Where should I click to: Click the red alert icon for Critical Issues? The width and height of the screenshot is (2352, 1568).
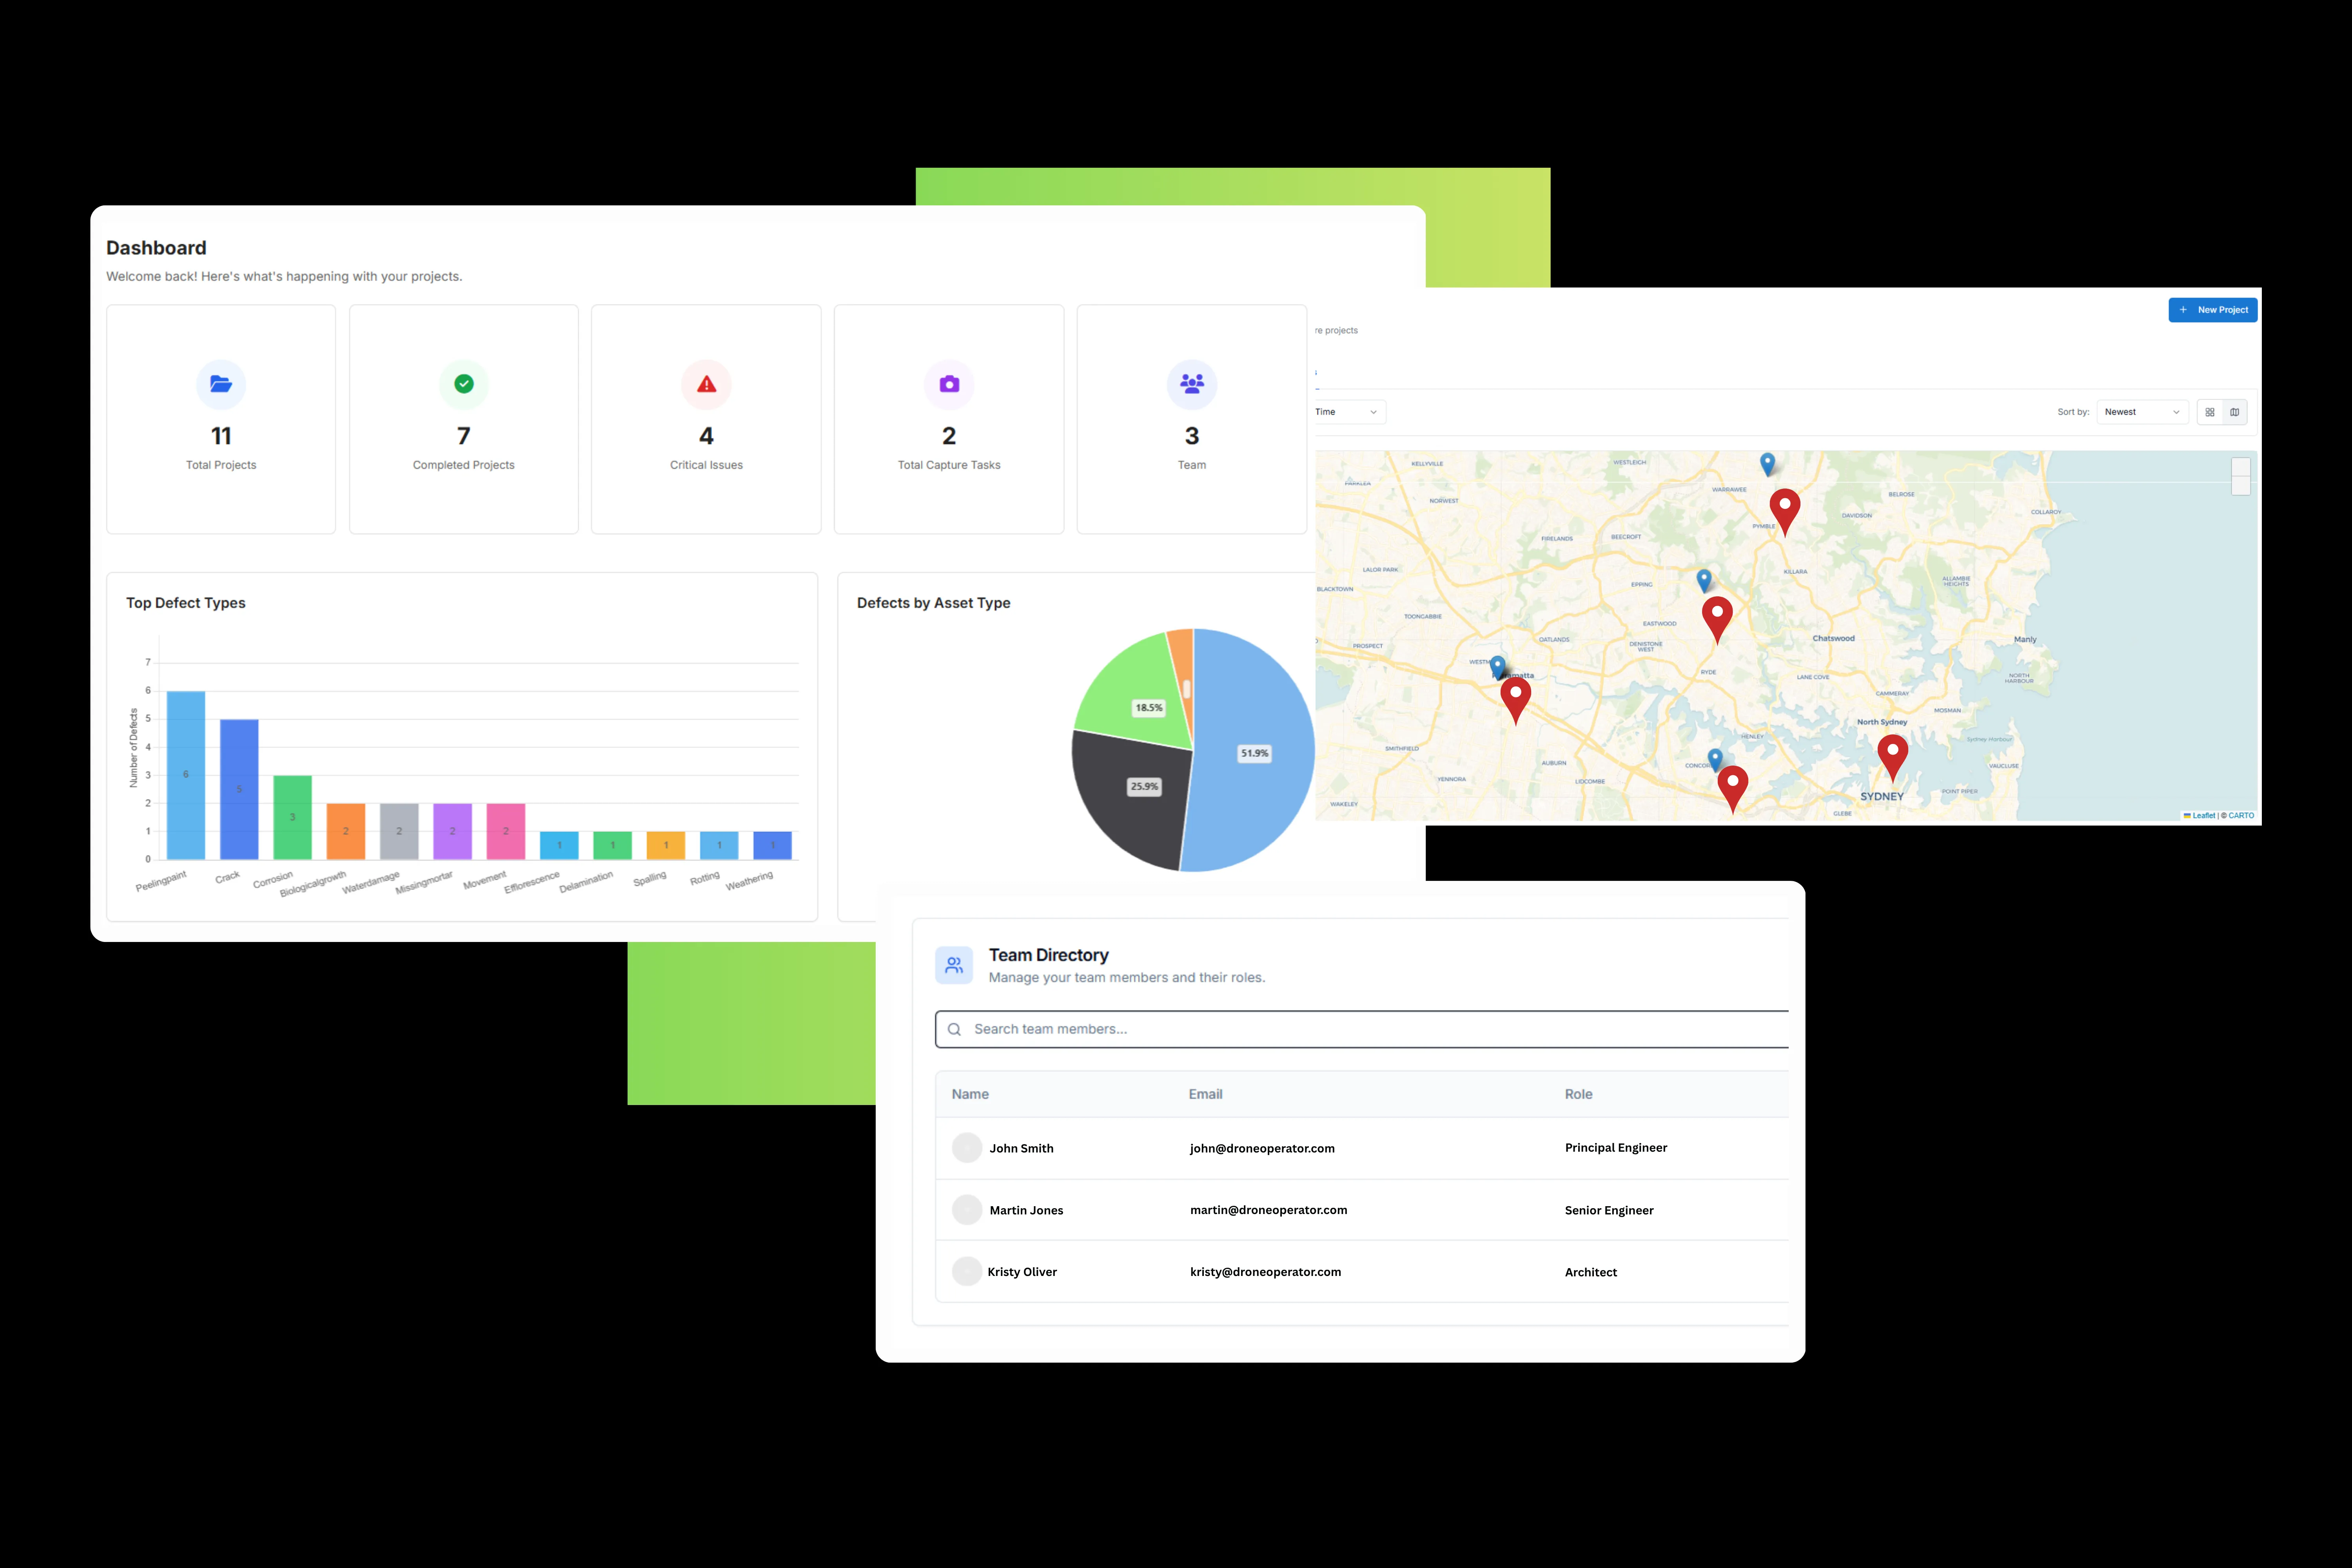point(706,384)
